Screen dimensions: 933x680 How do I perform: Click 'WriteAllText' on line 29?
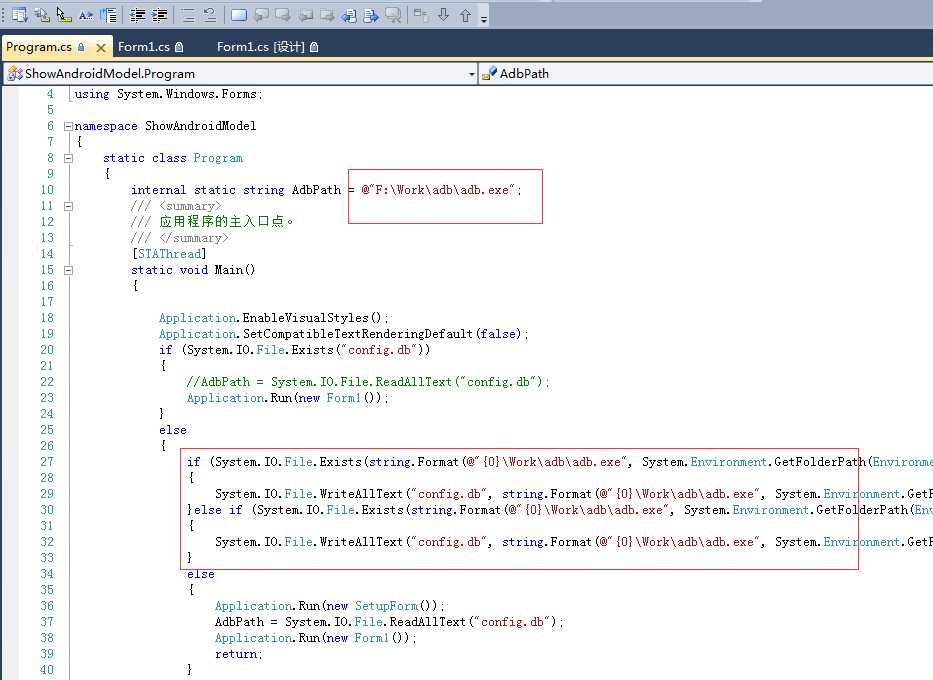[361, 494]
